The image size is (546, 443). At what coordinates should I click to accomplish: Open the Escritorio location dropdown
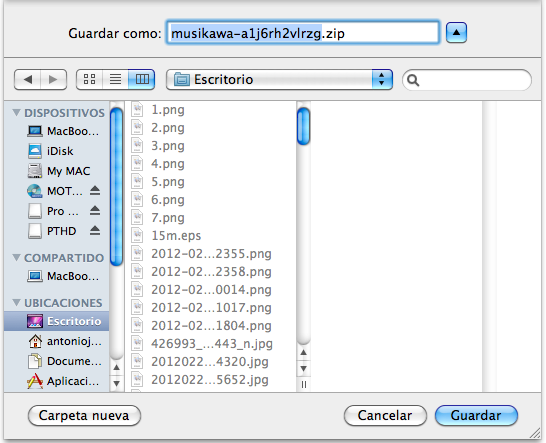pyautogui.click(x=279, y=79)
